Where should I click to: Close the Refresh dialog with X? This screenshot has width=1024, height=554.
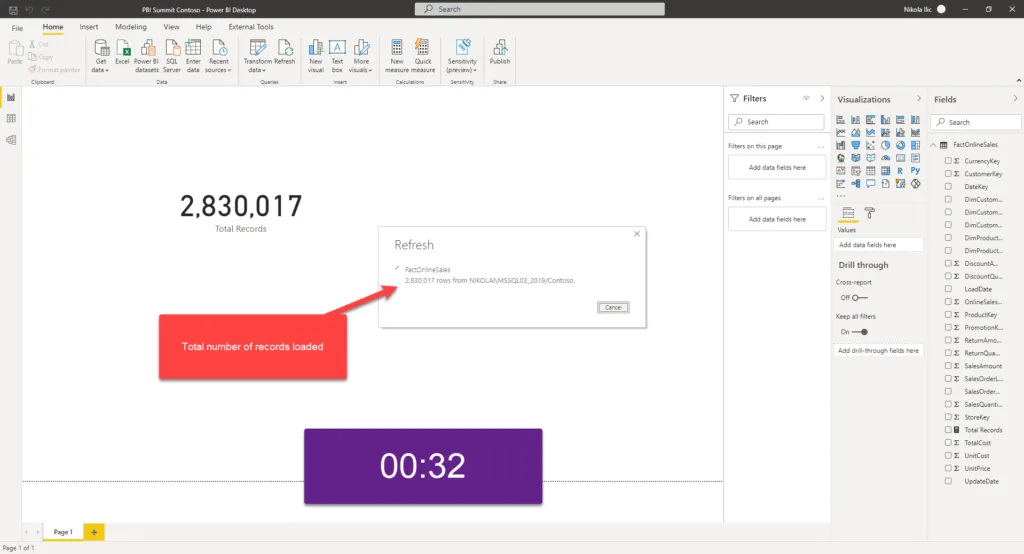637,234
